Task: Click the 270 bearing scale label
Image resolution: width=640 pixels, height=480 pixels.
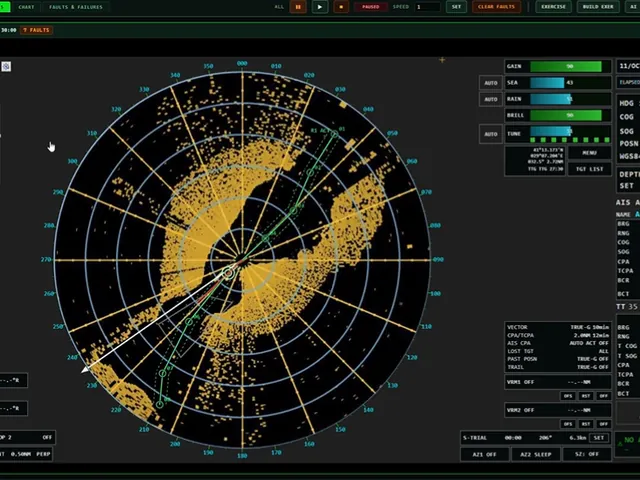Action: [46, 260]
